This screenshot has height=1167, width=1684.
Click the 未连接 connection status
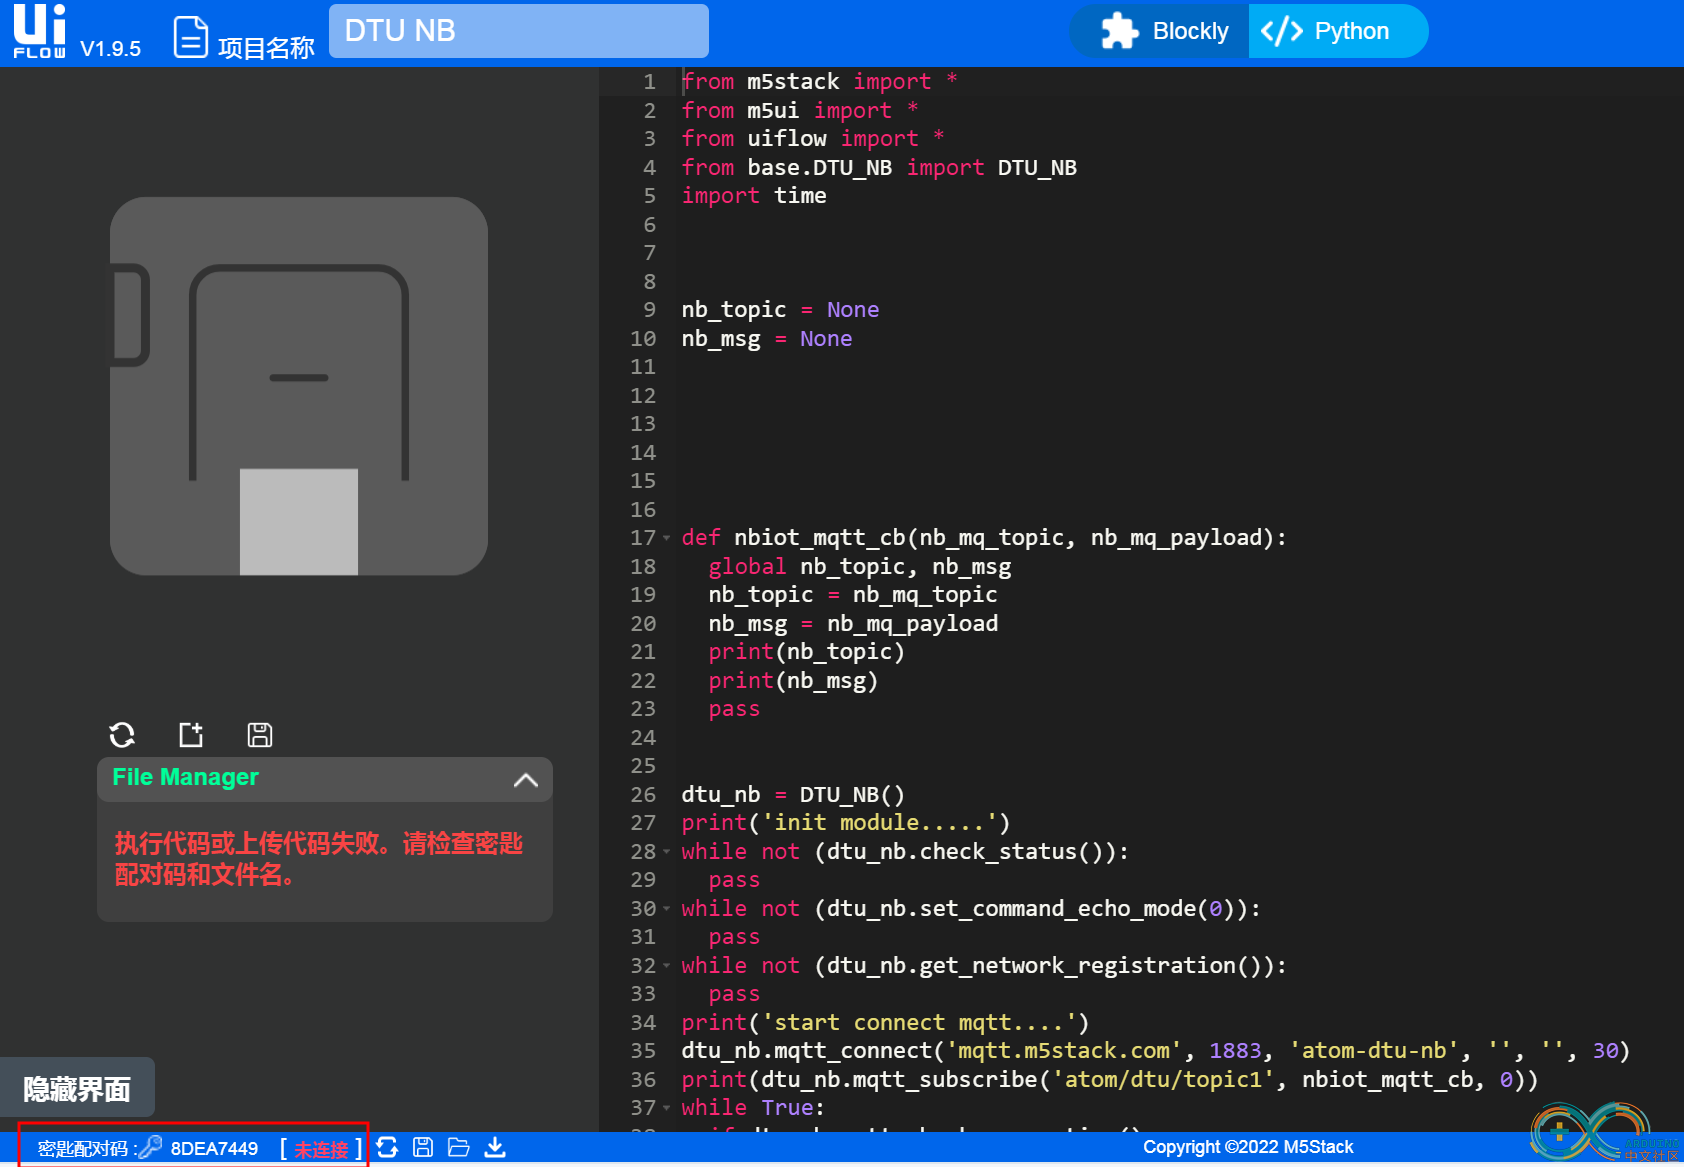tap(321, 1149)
